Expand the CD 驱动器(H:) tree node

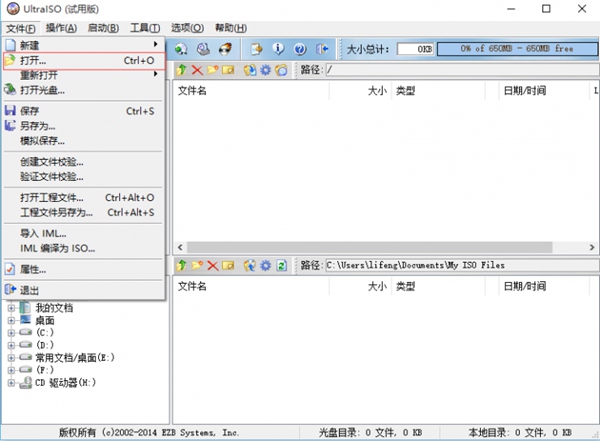(11, 382)
